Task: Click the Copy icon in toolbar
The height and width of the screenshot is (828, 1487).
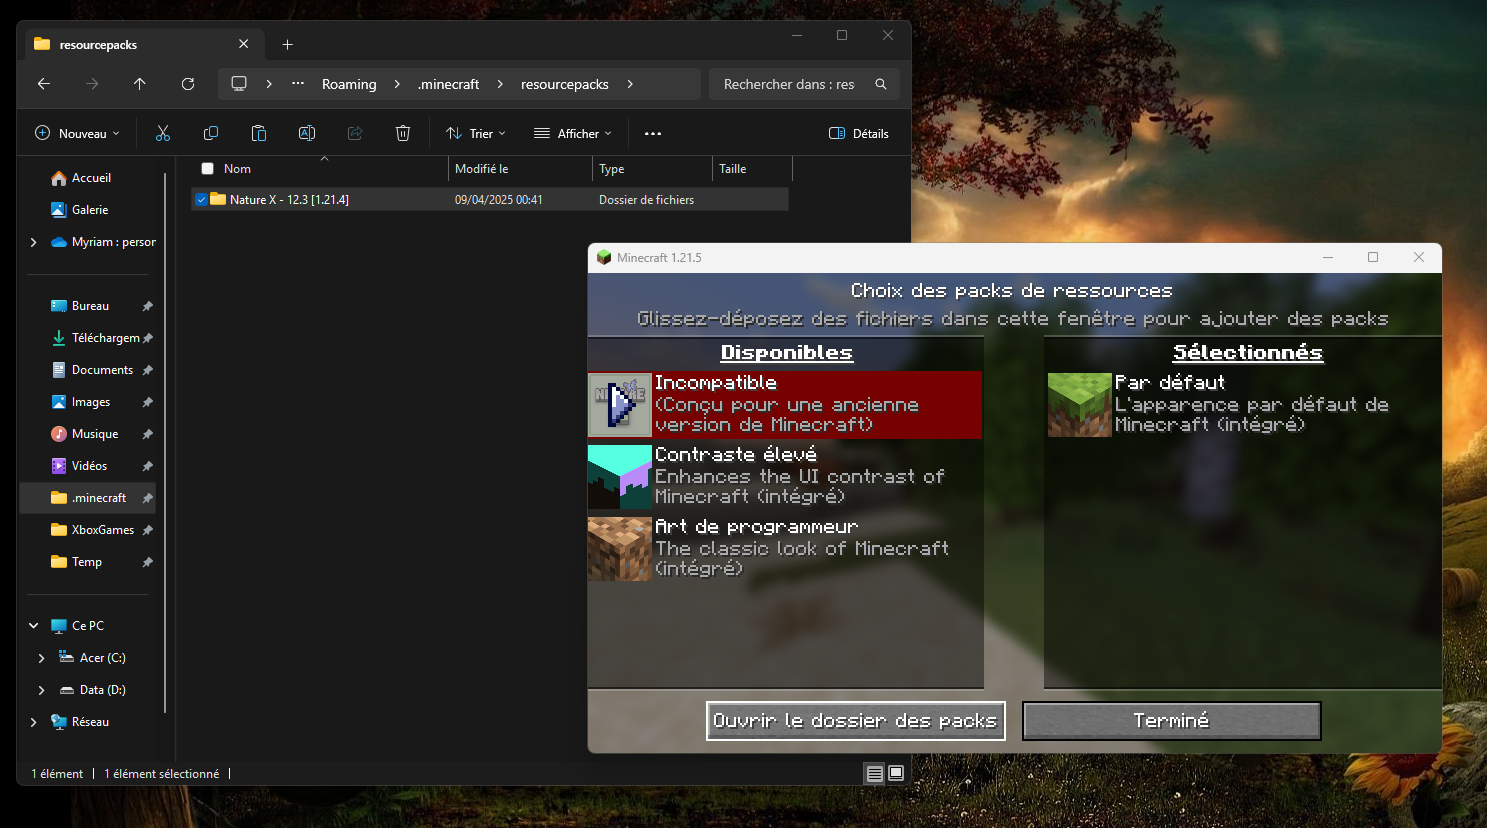Action: 211,133
